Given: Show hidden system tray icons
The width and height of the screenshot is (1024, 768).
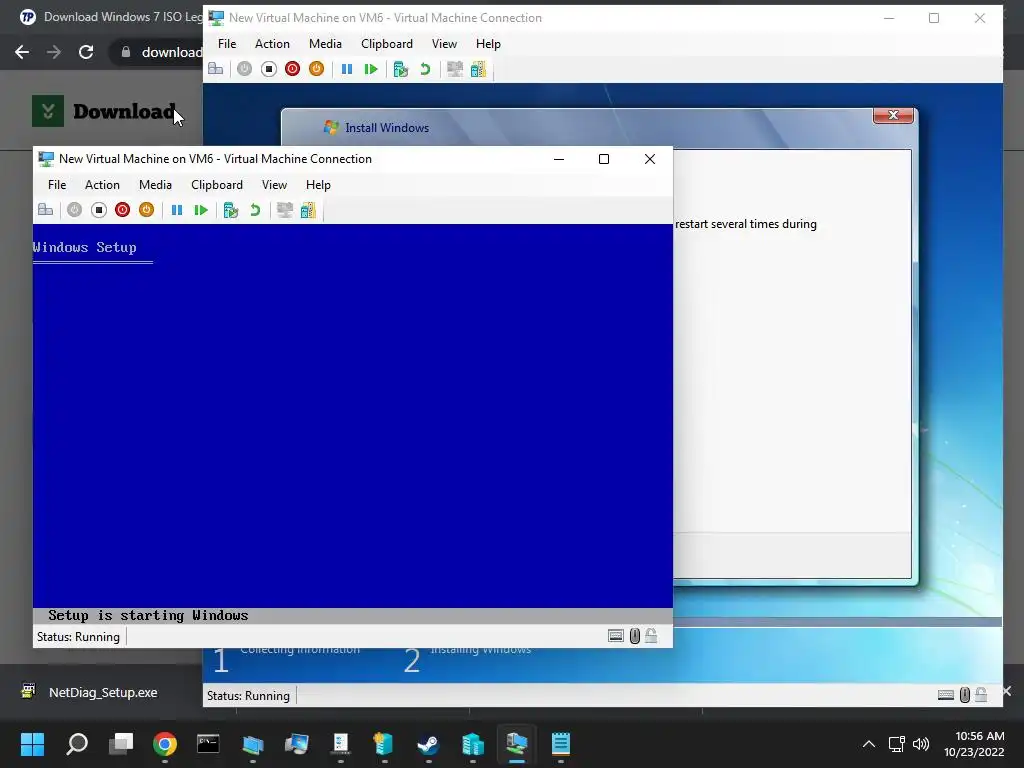Looking at the screenshot, I should pyautogui.click(x=869, y=744).
